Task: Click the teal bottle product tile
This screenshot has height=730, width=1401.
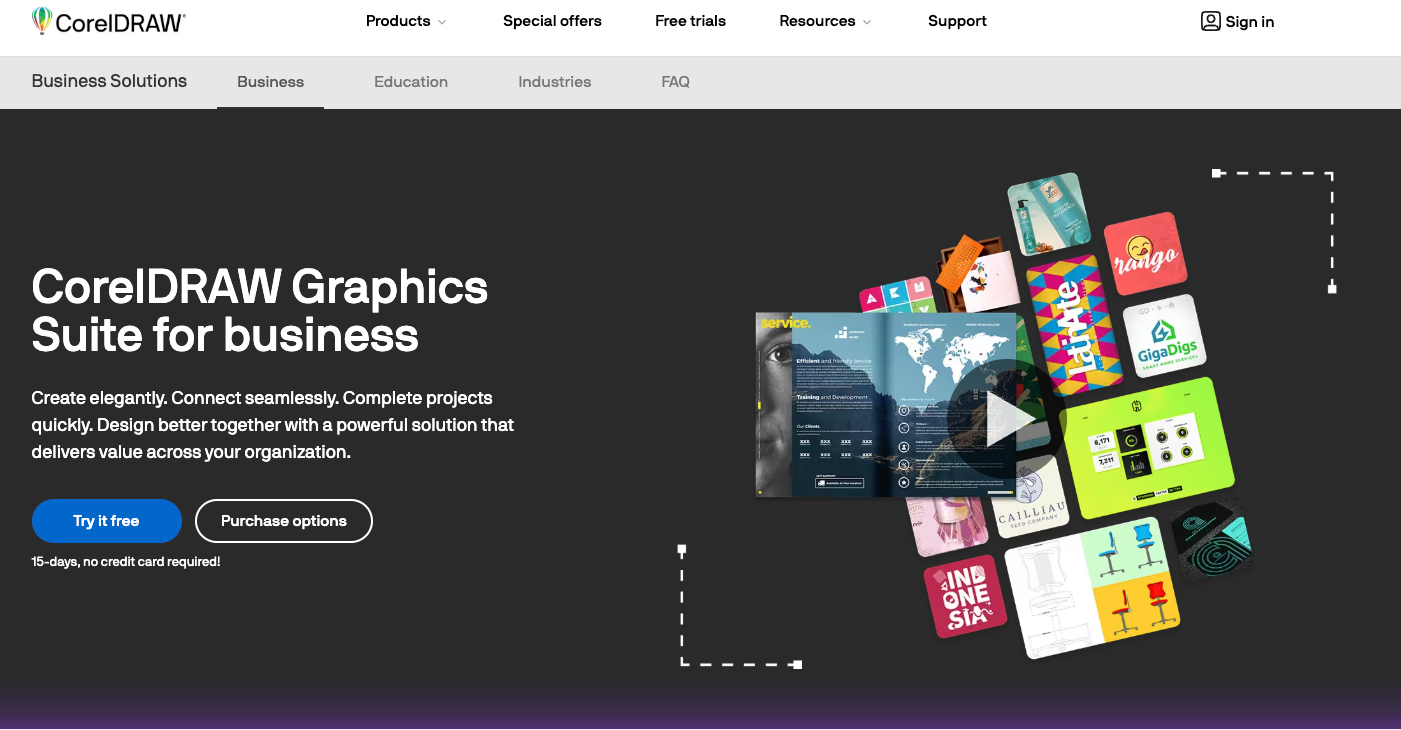Action: coord(1049,213)
